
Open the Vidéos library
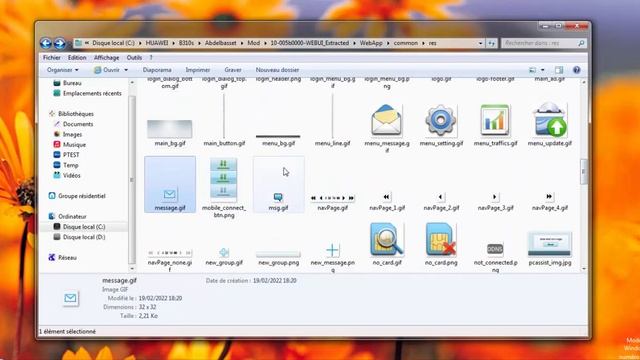pyautogui.click(x=67, y=176)
